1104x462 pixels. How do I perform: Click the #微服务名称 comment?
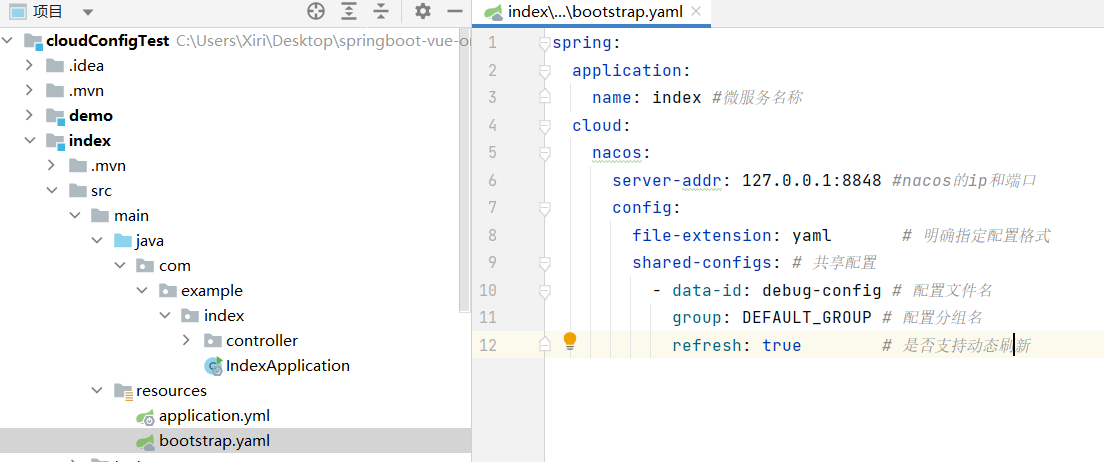758,98
